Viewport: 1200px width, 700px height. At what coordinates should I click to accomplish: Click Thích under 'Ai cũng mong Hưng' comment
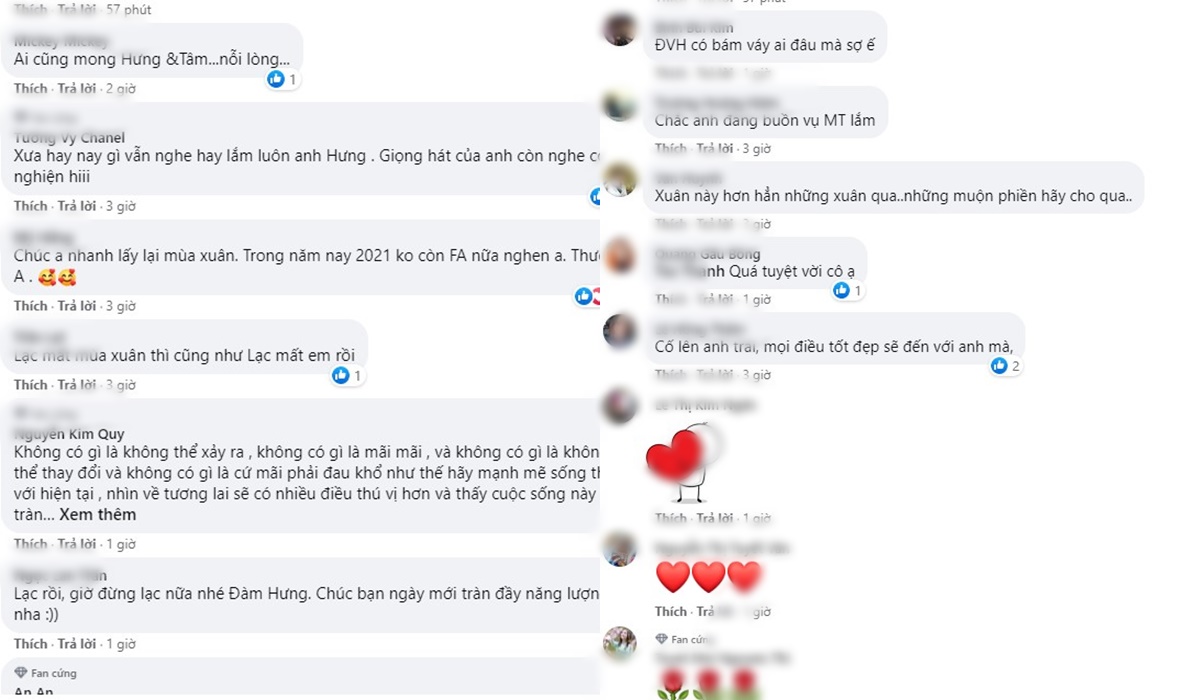30,89
